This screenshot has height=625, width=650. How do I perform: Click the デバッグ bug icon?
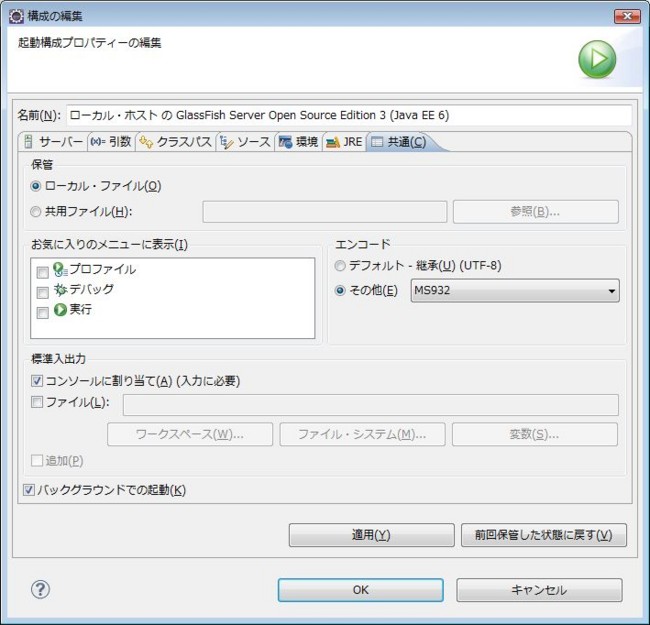pyautogui.click(x=60, y=290)
